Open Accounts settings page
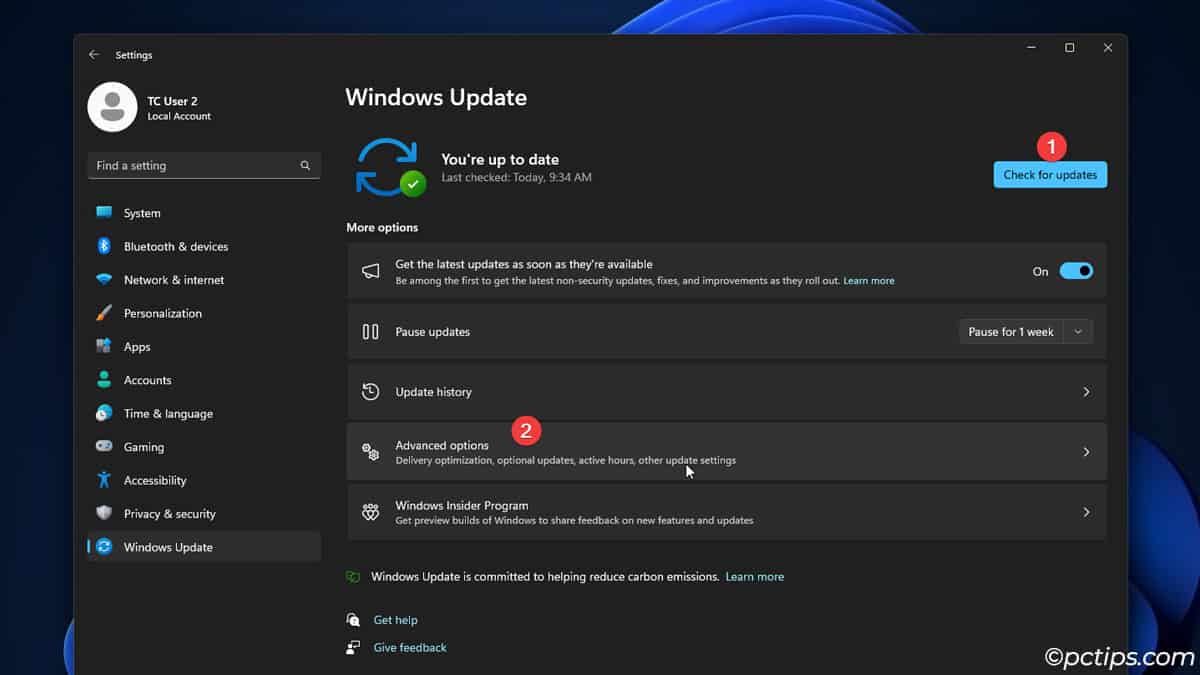 (204, 380)
